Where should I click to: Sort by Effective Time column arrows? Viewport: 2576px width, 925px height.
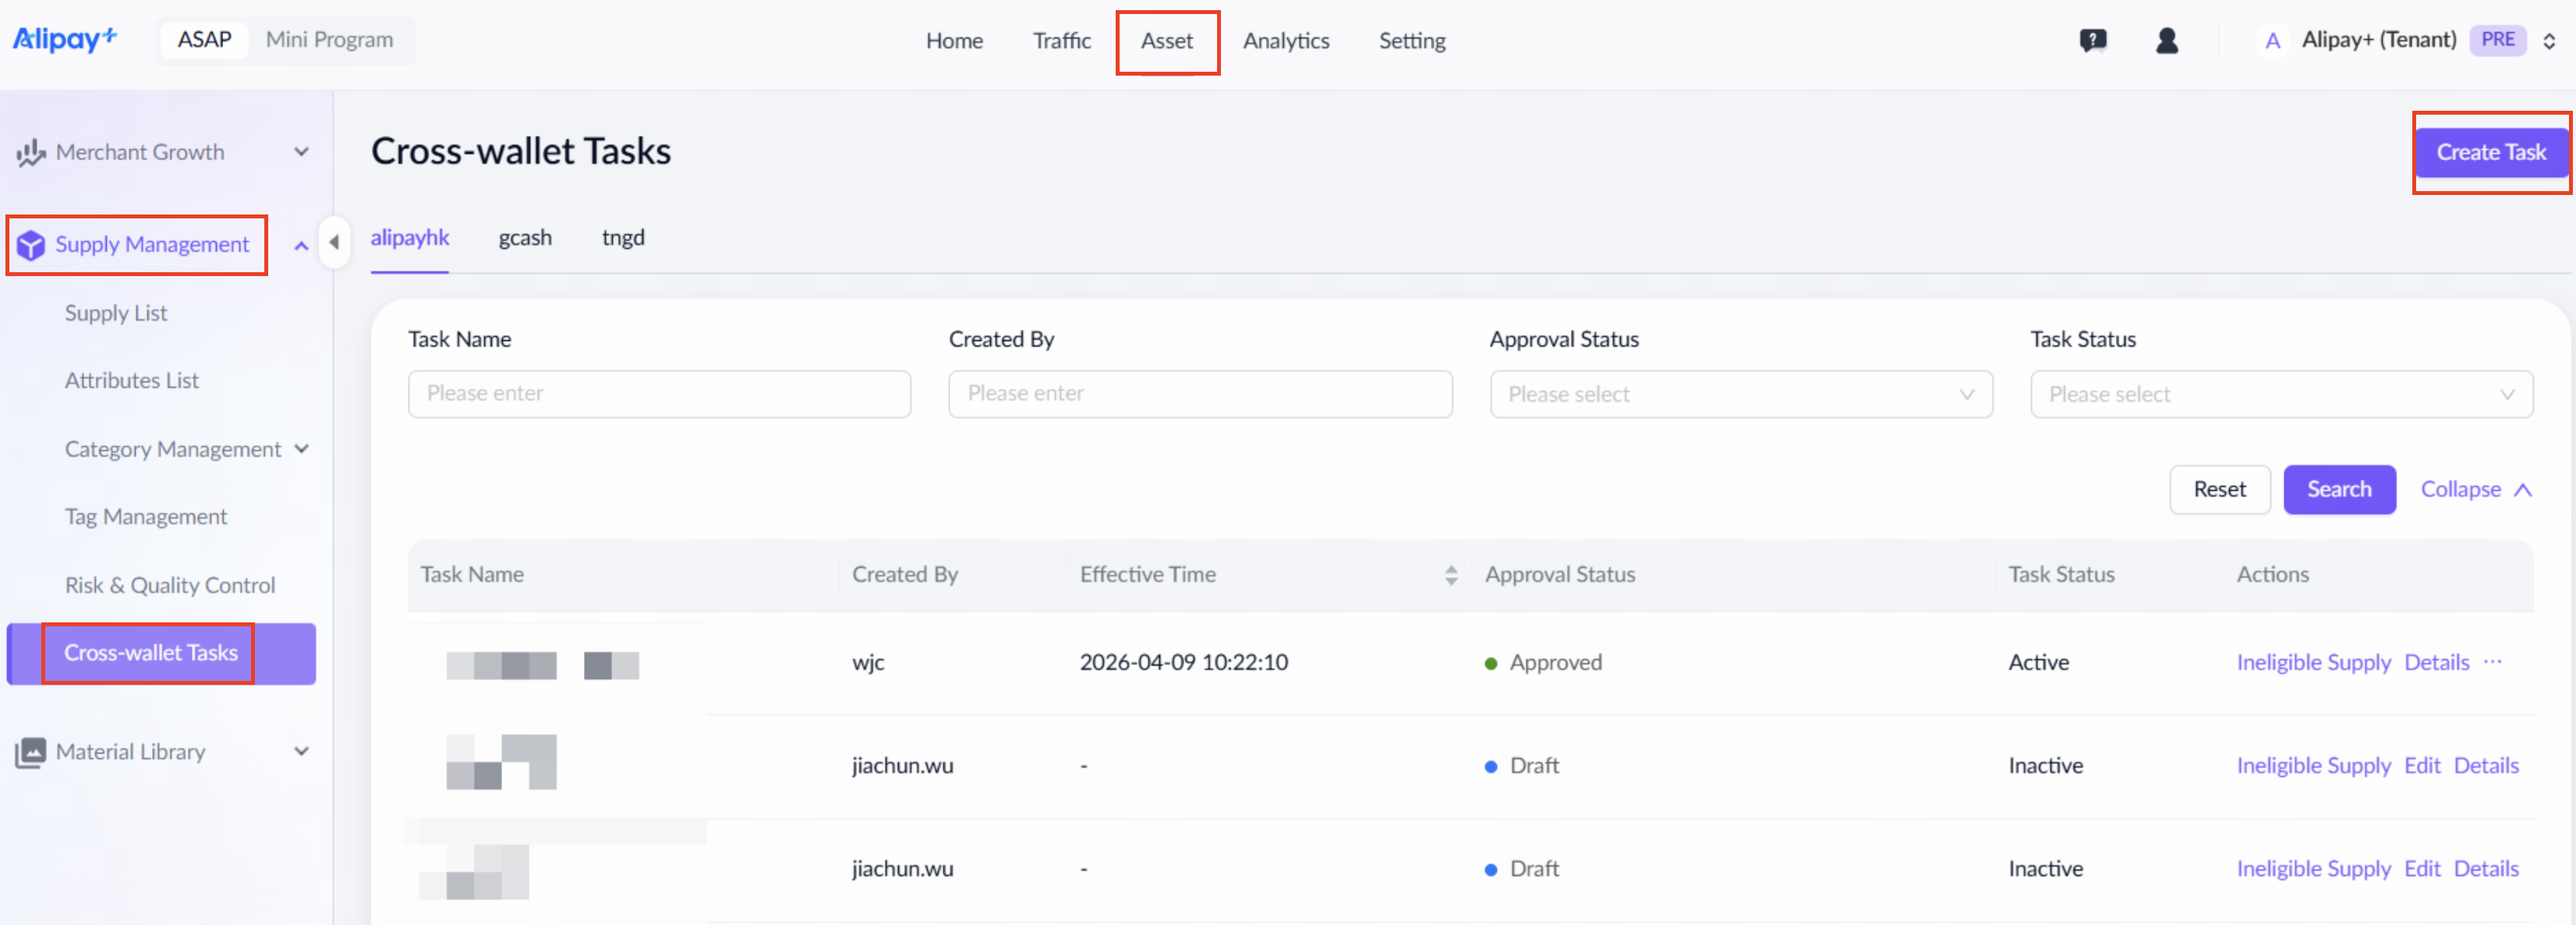click(1450, 575)
